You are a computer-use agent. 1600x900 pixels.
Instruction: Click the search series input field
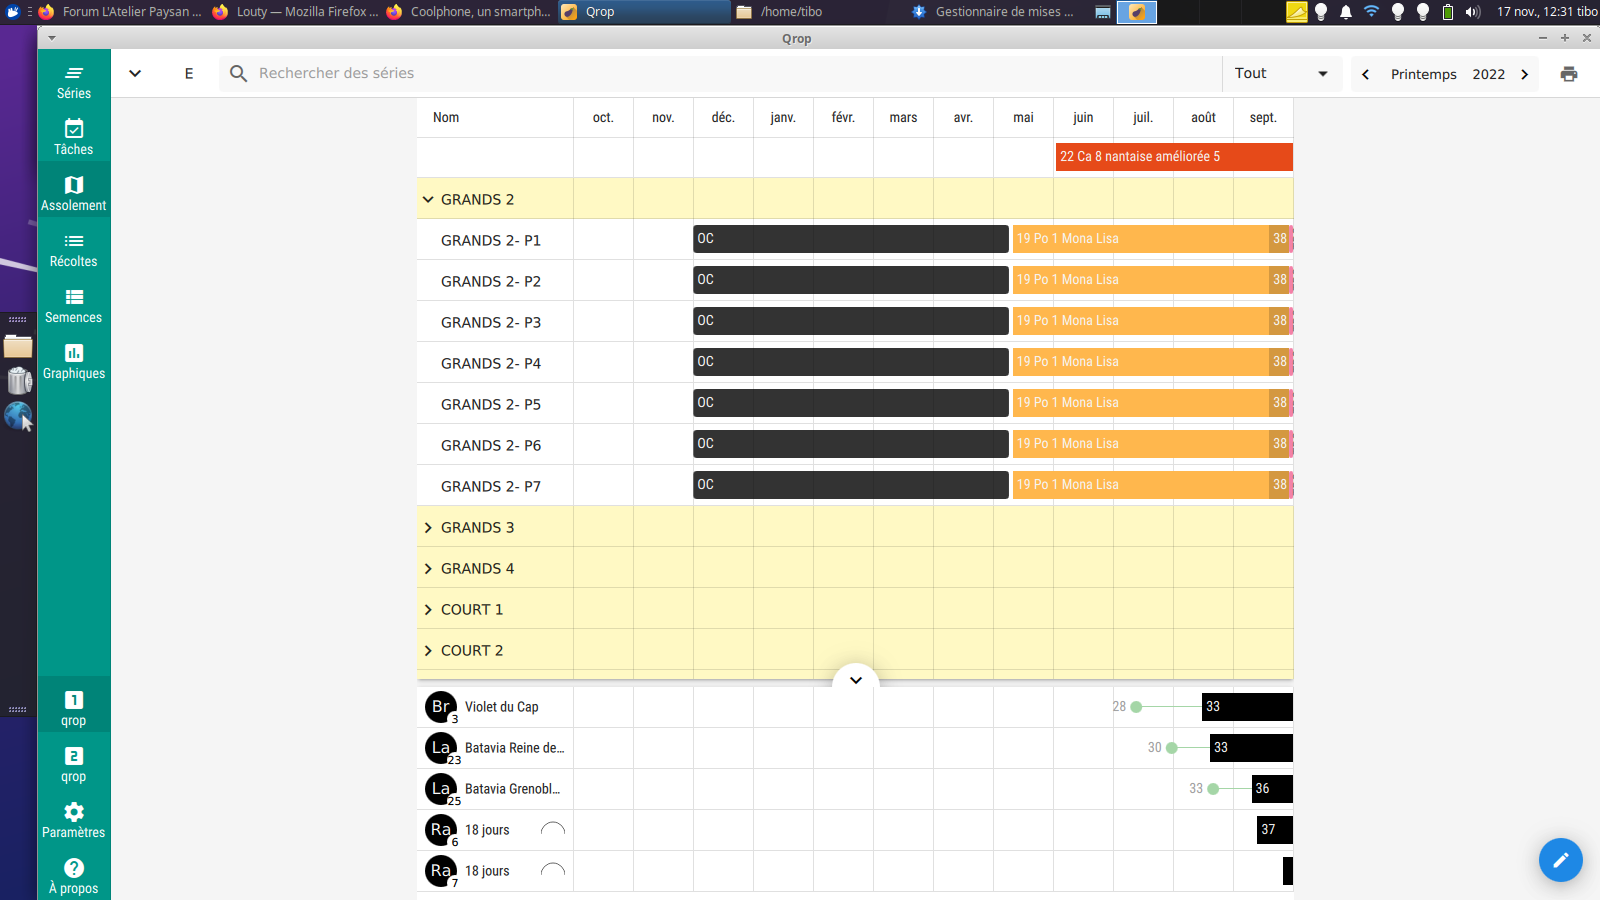click(x=720, y=74)
